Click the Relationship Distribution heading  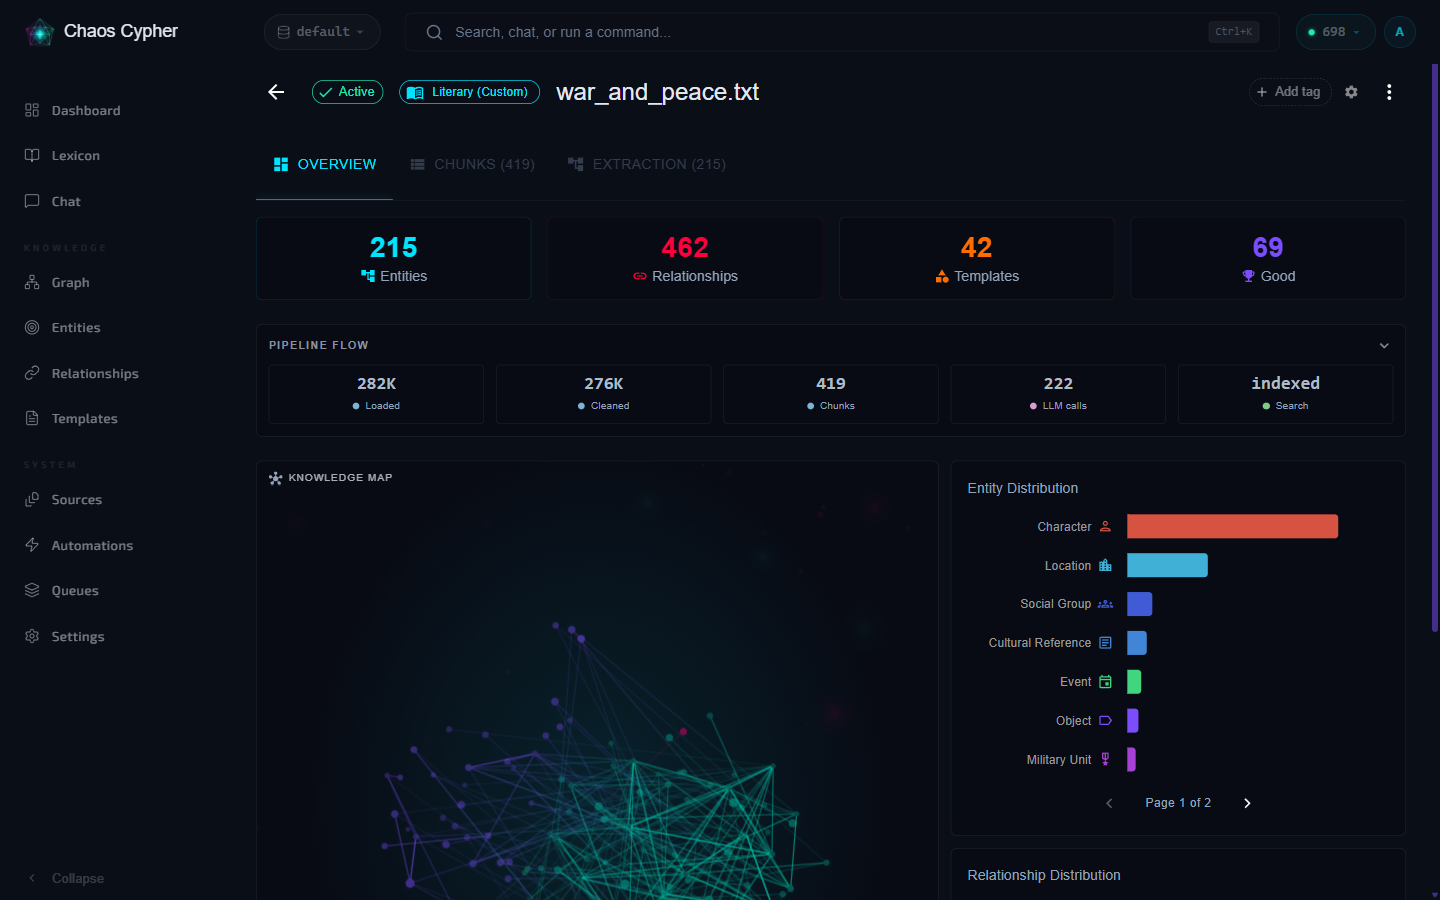click(x=1044, y=875)
